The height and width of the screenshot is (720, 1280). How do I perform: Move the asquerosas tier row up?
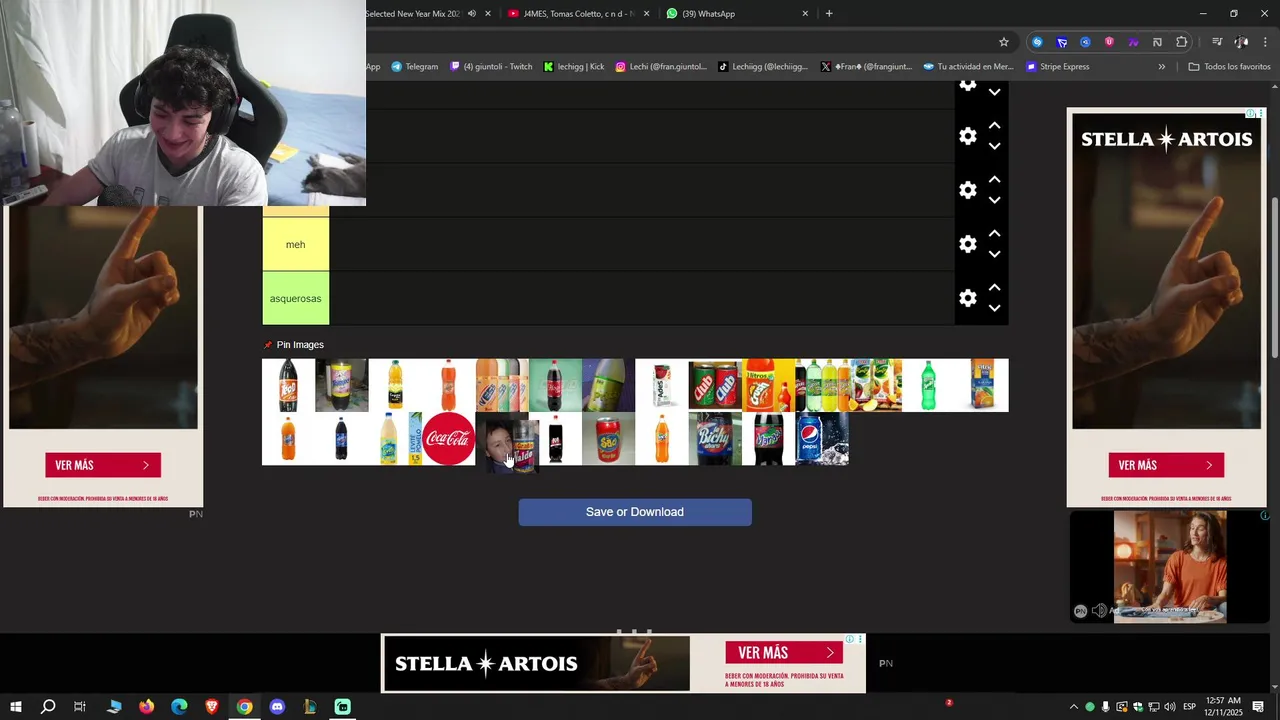(994, 287)
